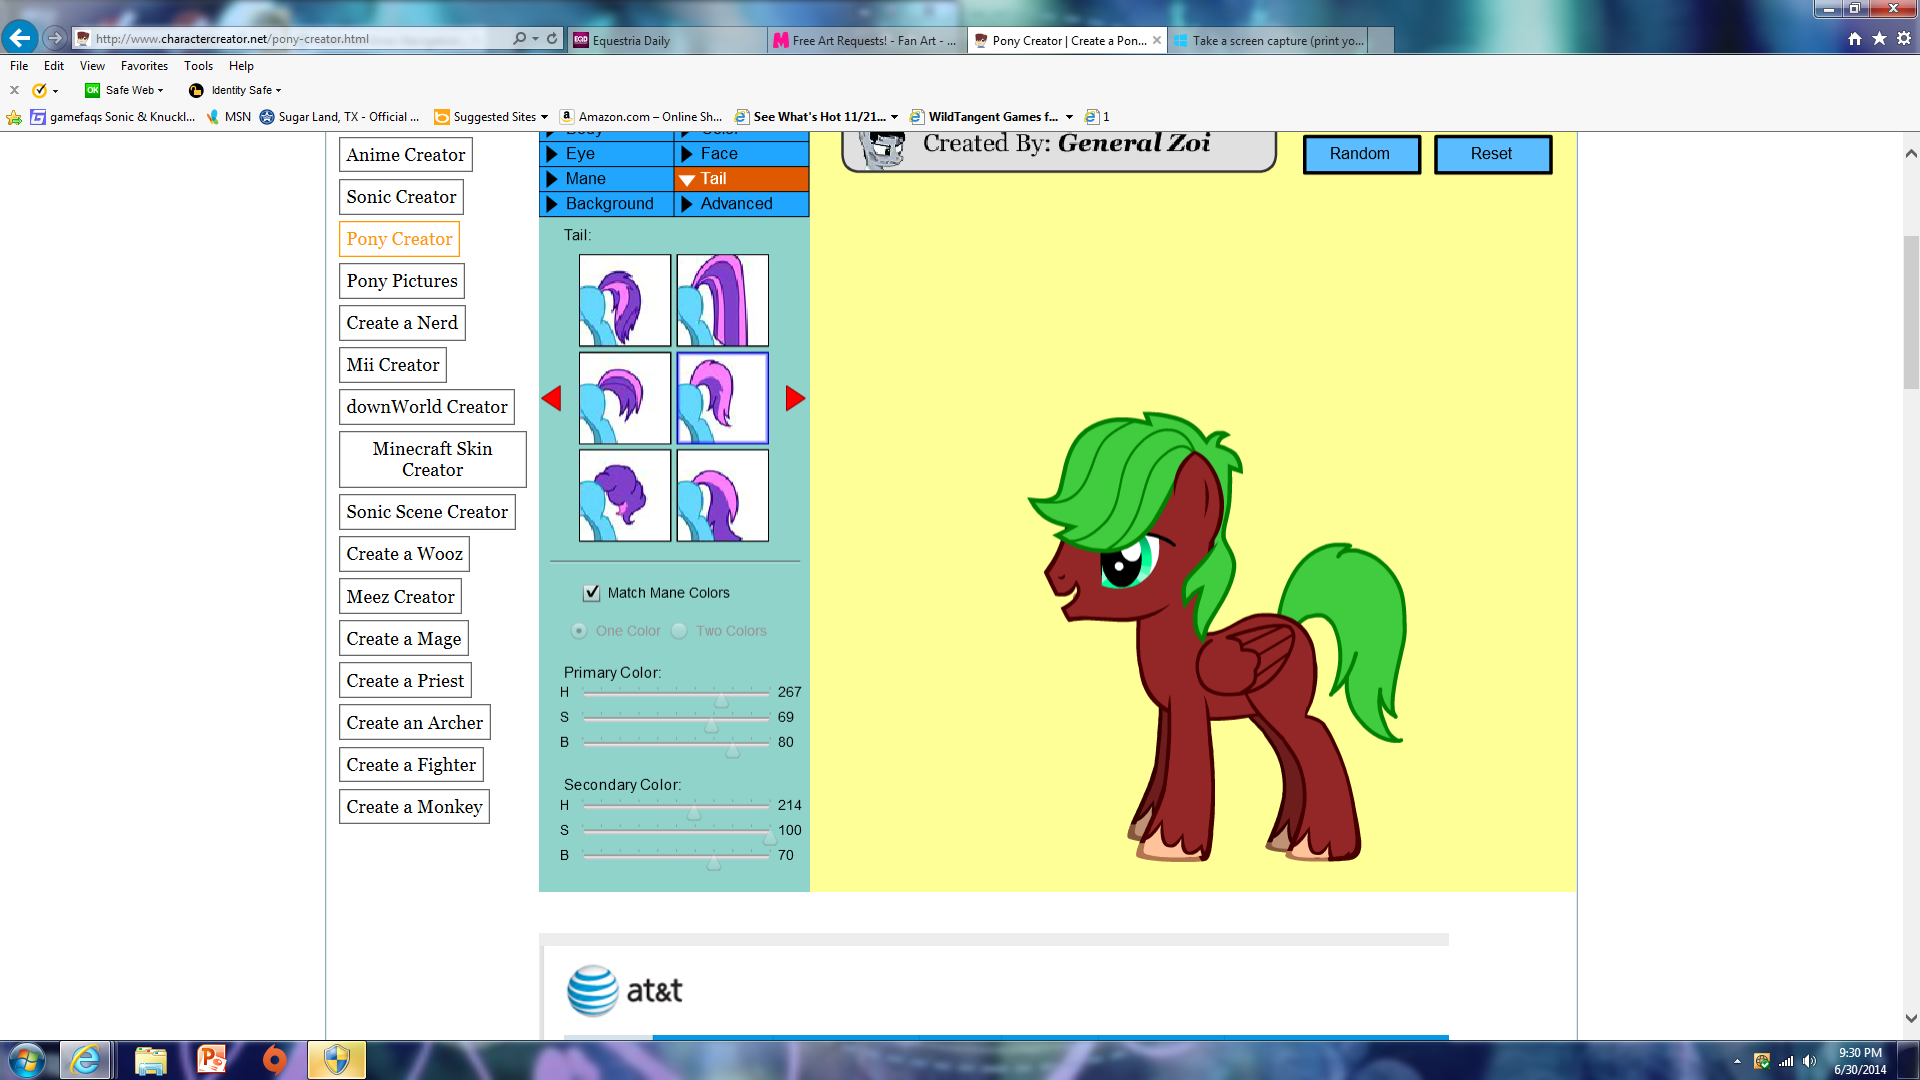
Task: Click the Add to Favorites bar star icon
Action: pos(14,117)
